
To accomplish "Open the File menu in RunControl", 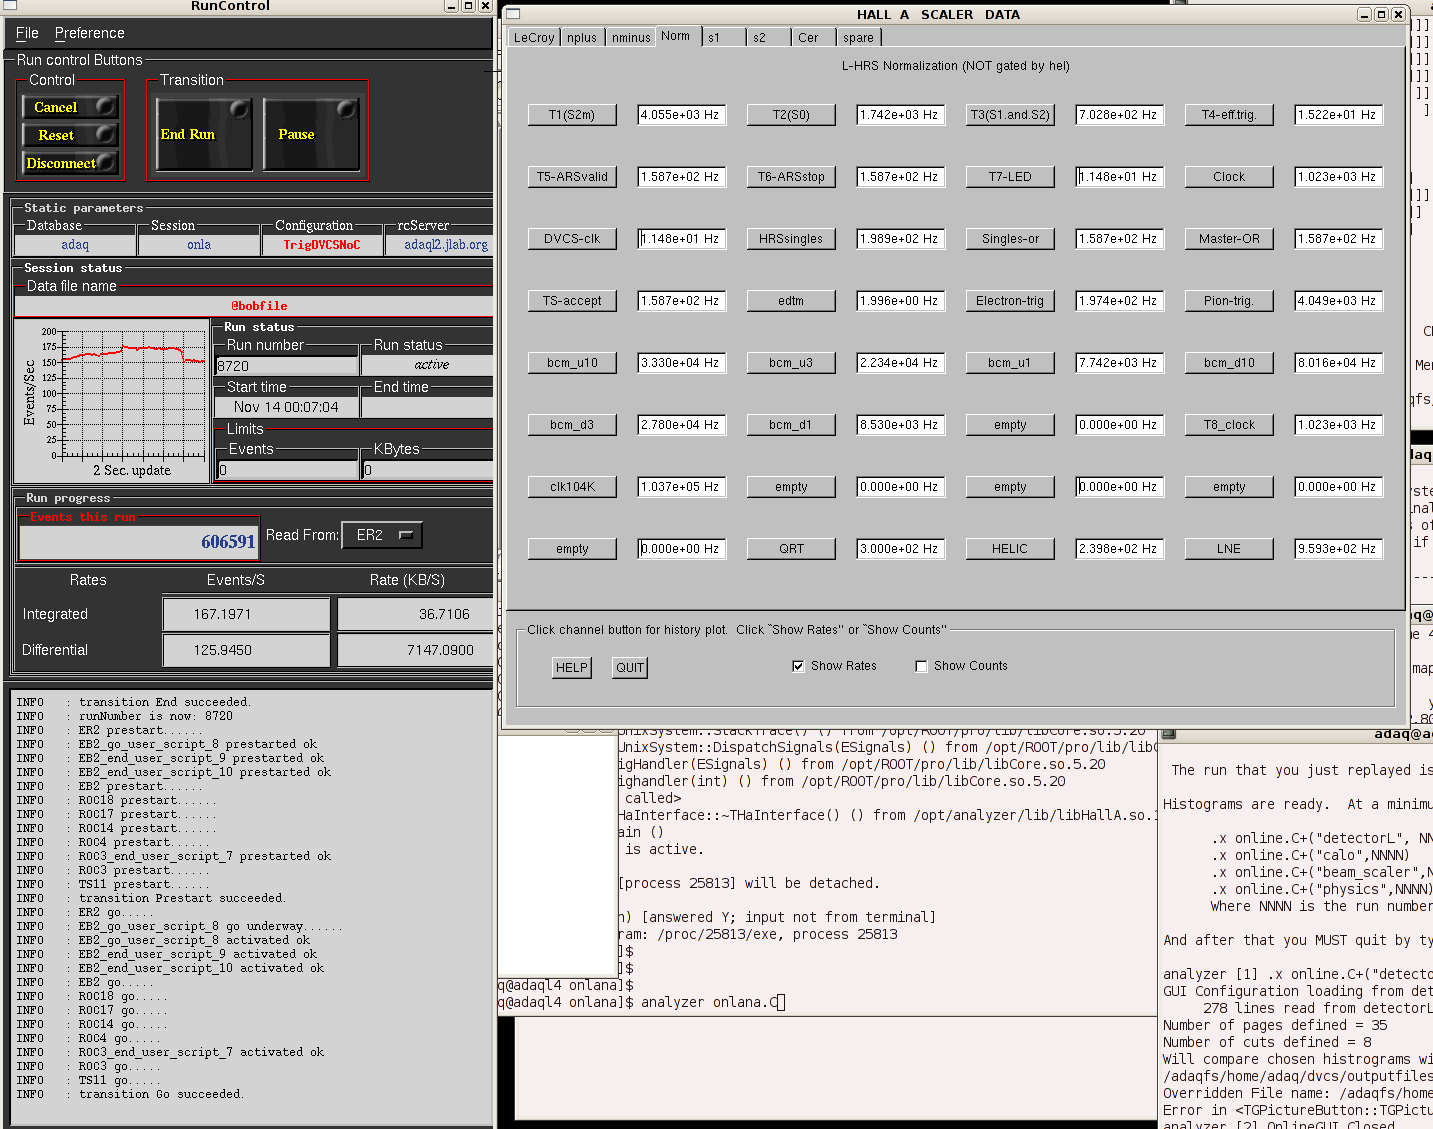I will tap(27, 33).
